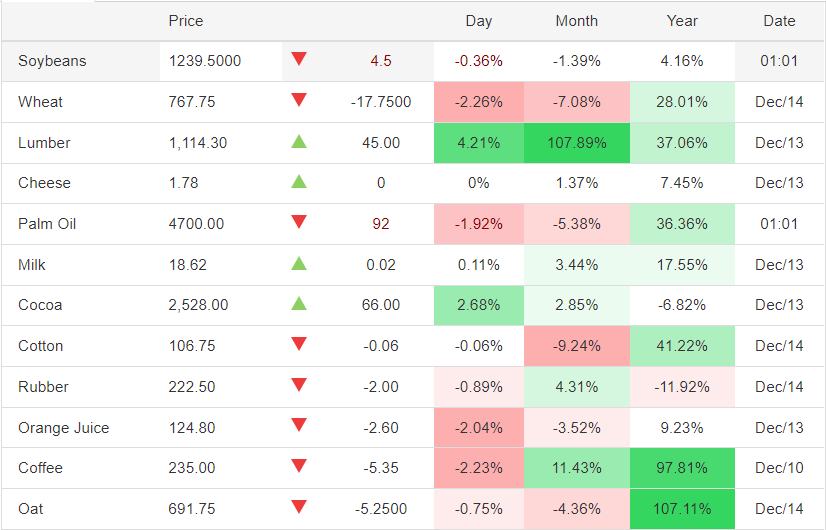This screenshot has height=530, width=826.
Task: Click the green up arrow in Cheese row
Action: pos(299,181)
